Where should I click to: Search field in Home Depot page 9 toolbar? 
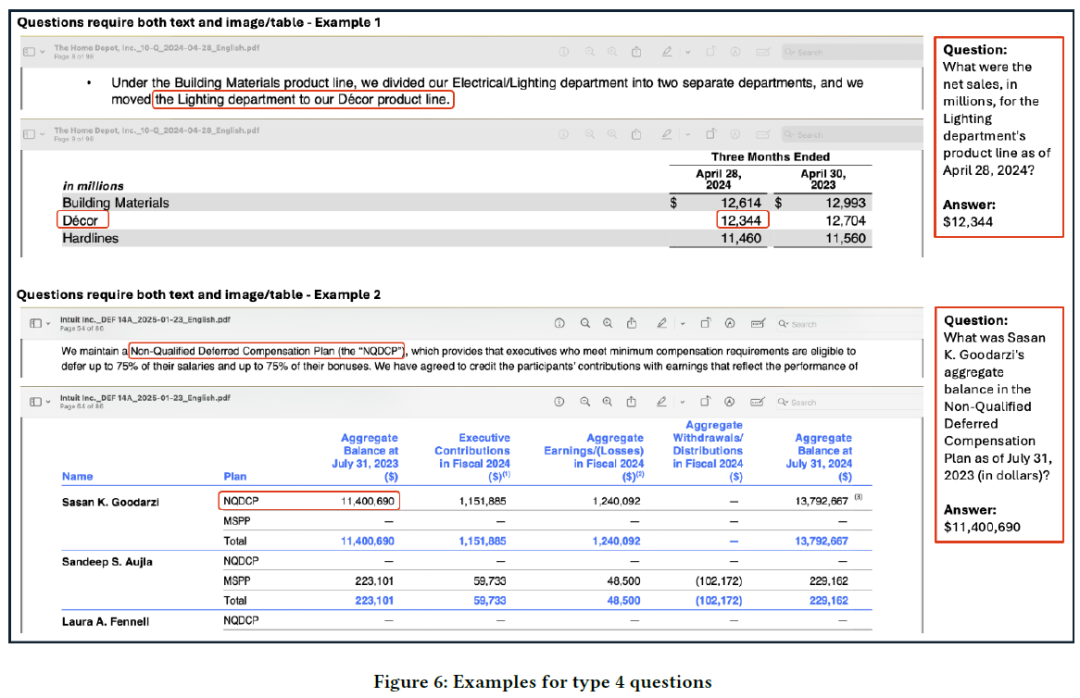click(853, 134)
